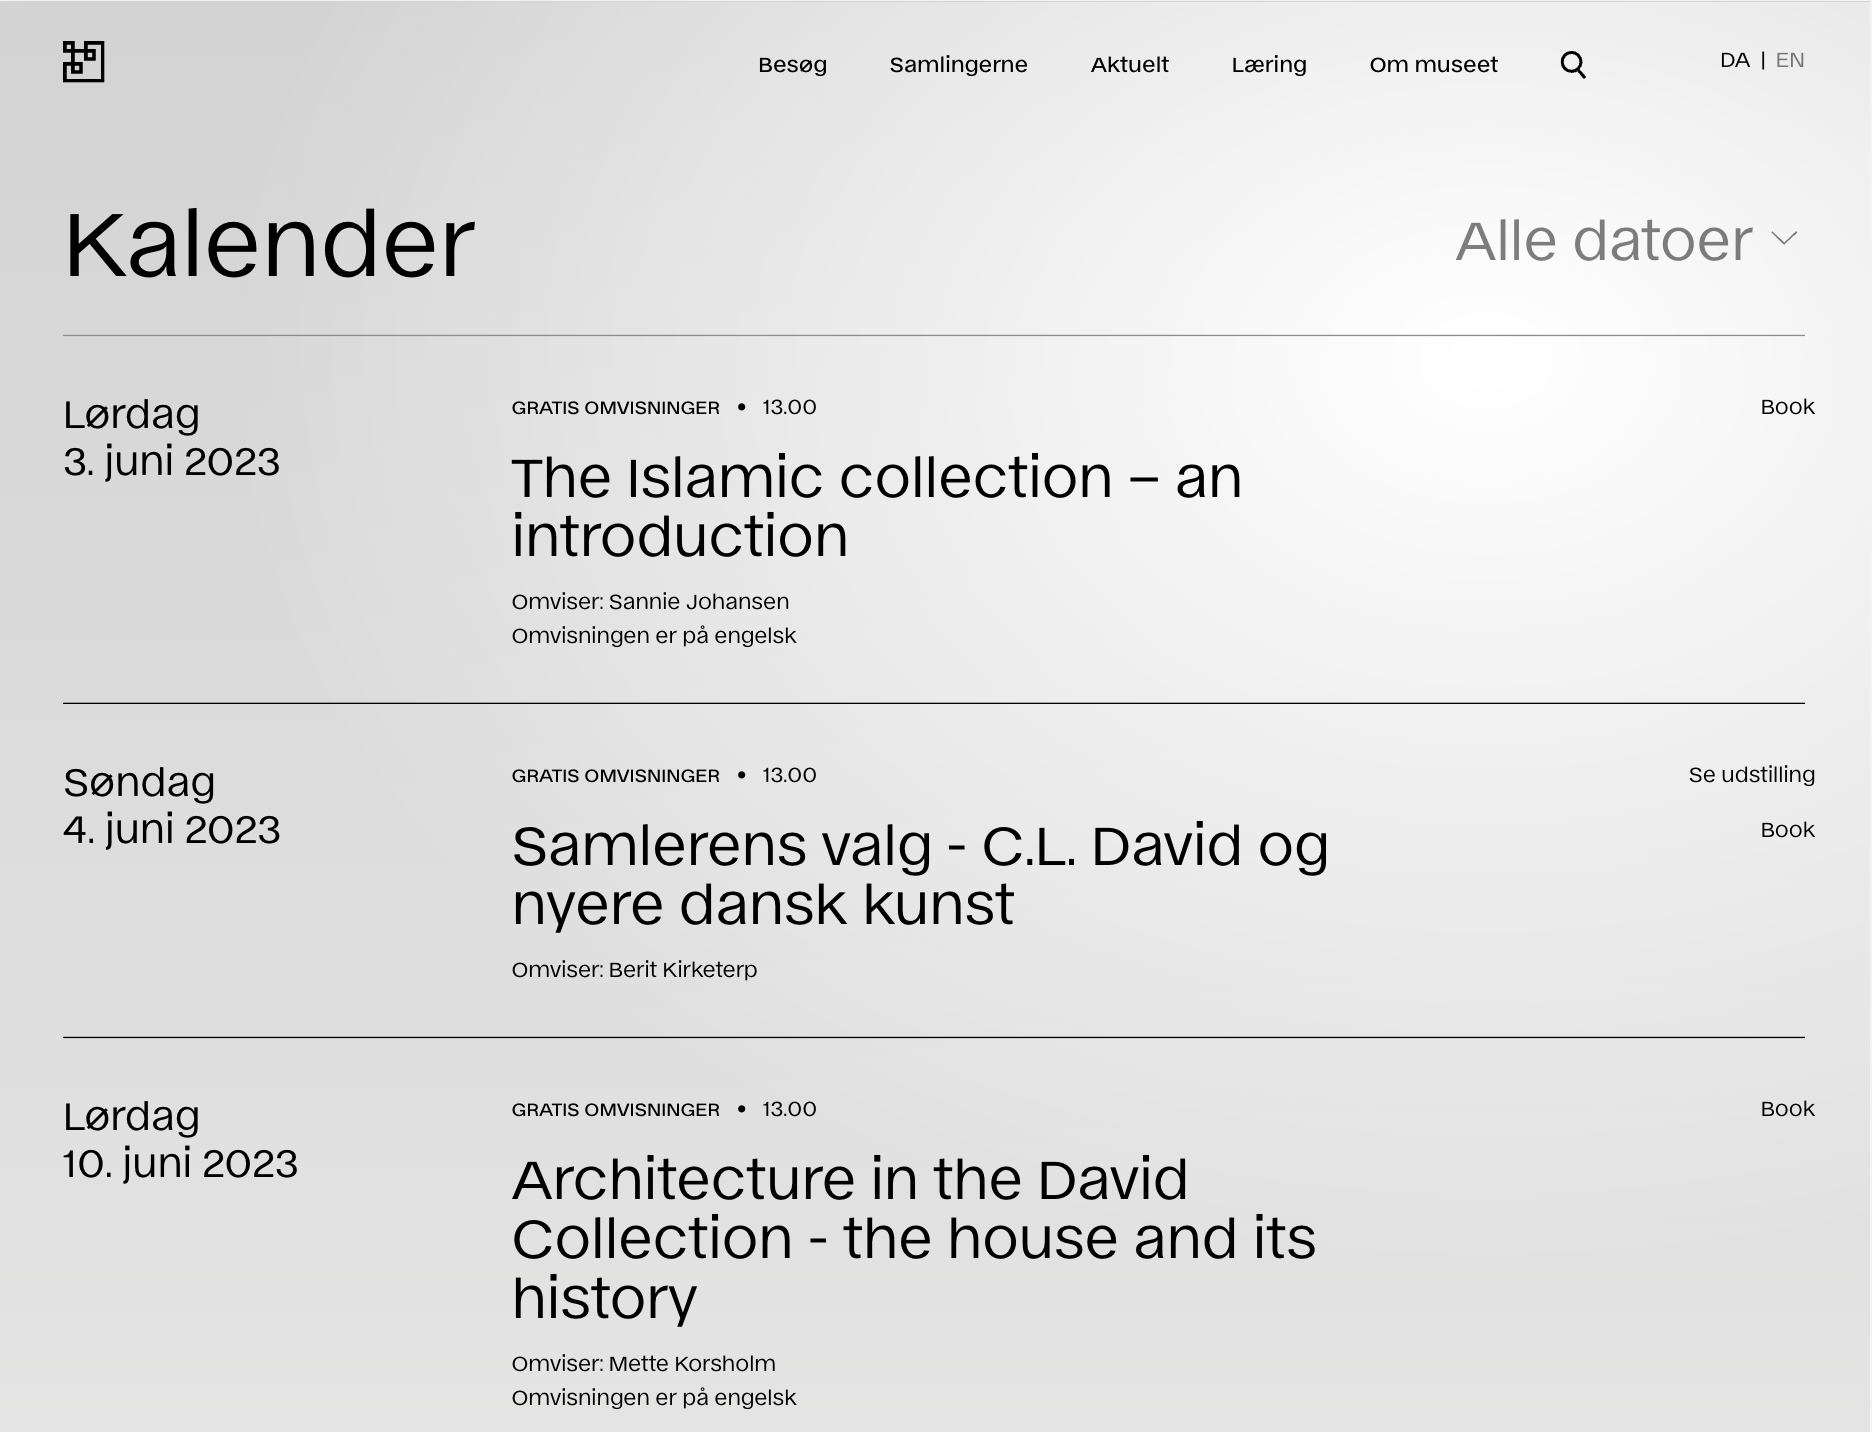Click Se udstilling for Samlerens valg
The height and width of the screenshot is (1432, 1872).
coord(1751,775)
